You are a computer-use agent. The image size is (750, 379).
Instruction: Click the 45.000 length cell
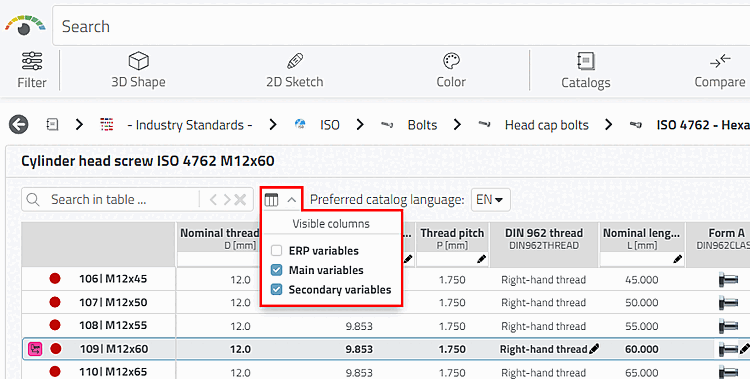[641, 279]
